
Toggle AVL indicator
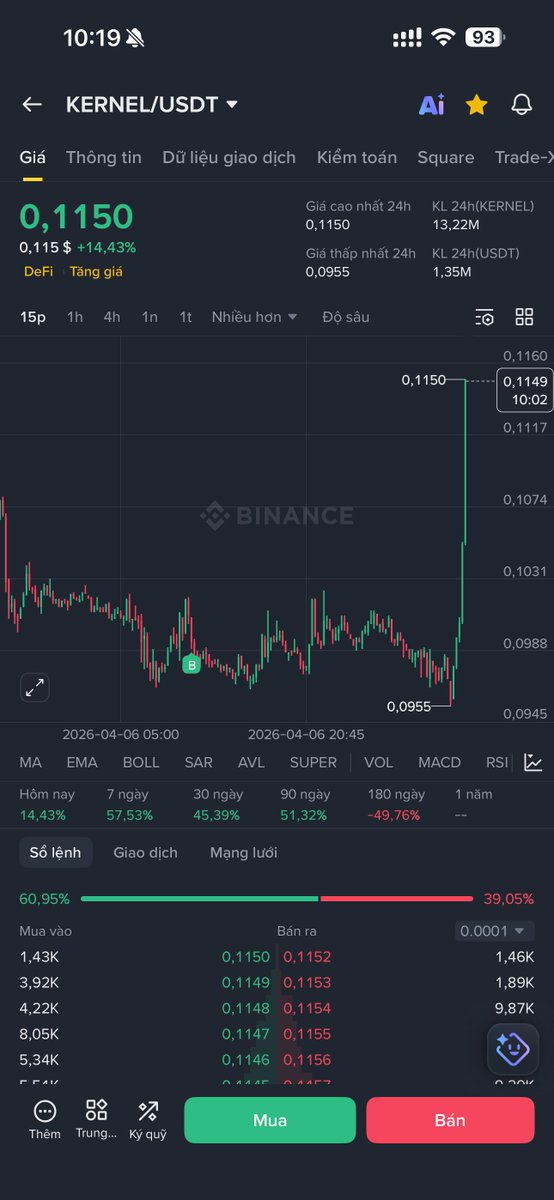252,762
